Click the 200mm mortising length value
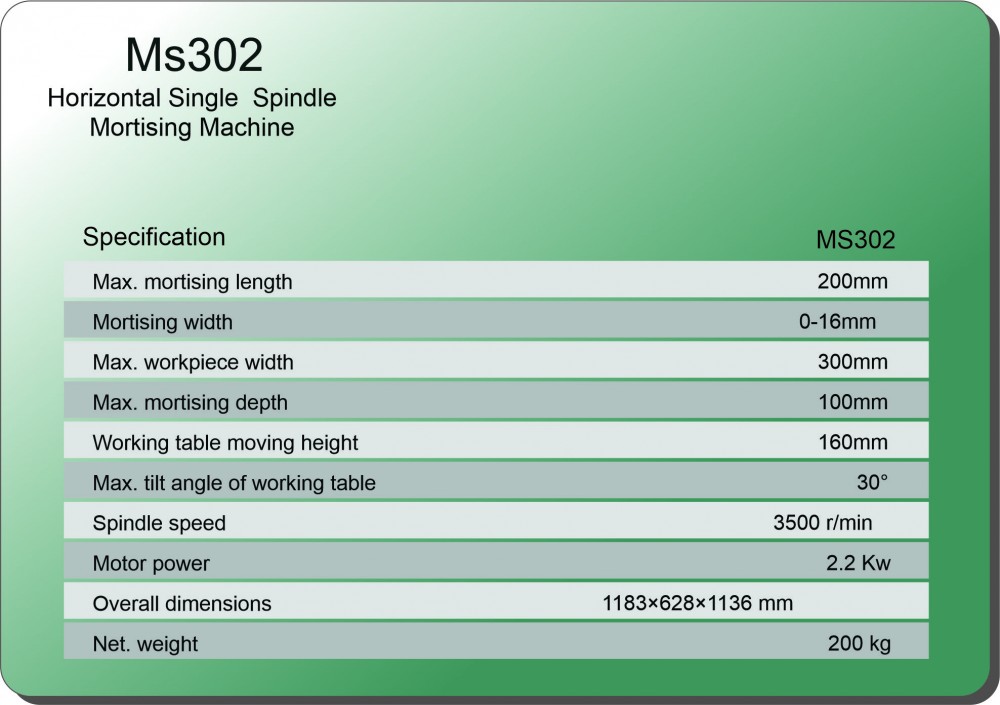This screenshot has height=705, width=1000. click(x=852, y=282)
